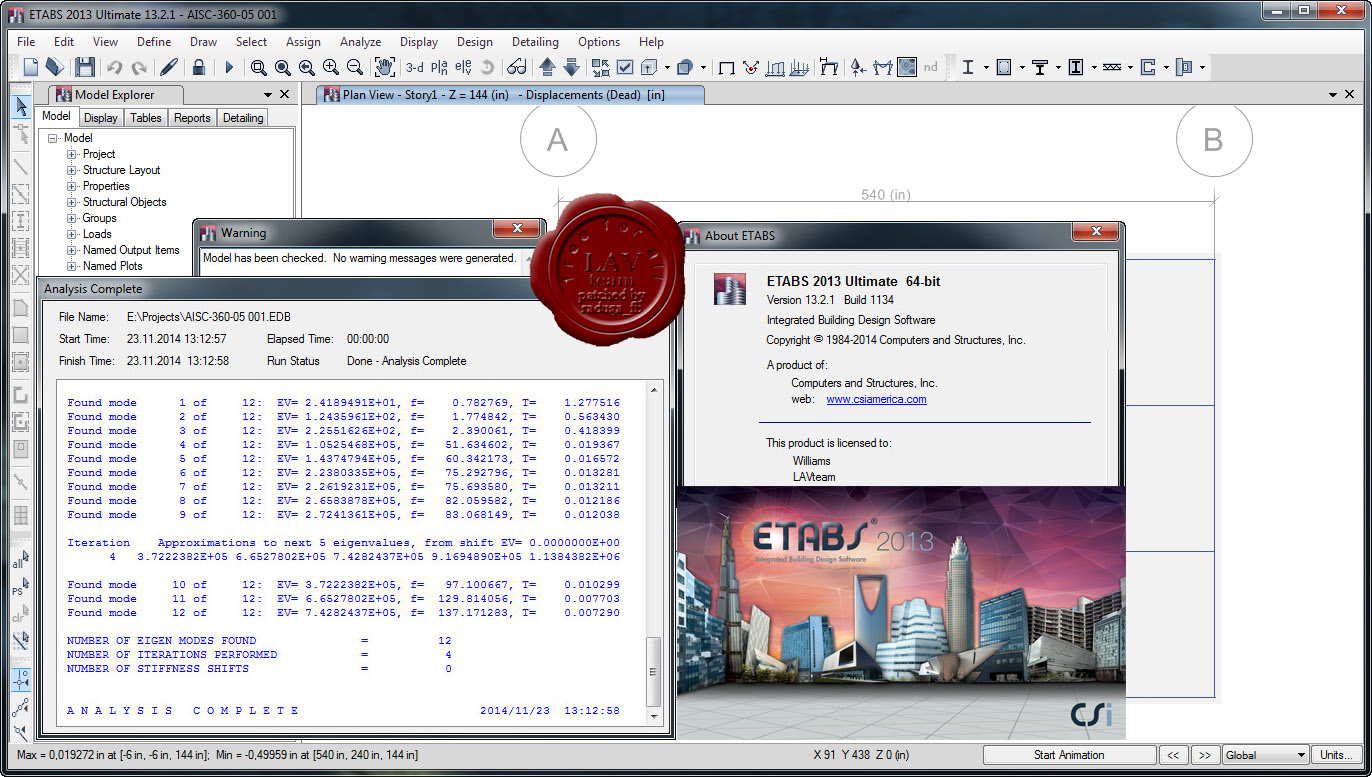Select the Pan hand tool

(385, 67)
